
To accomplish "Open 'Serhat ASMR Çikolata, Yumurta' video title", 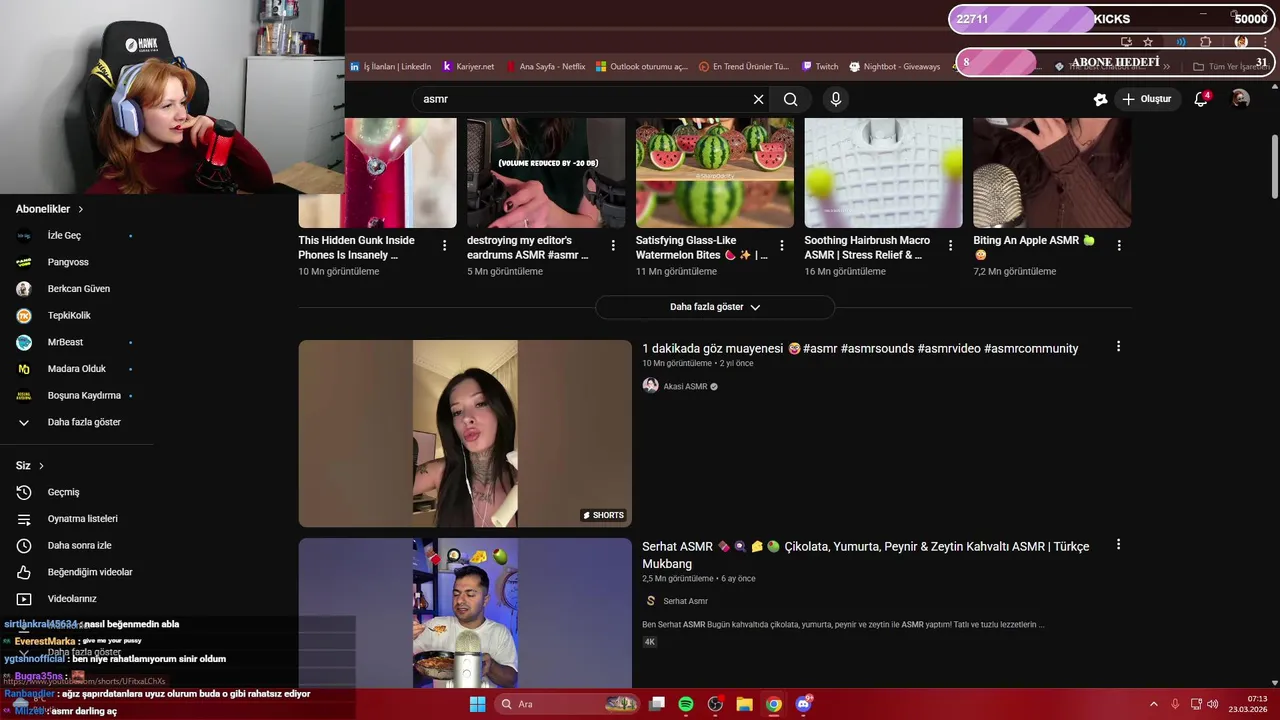I will click(865, 555).
